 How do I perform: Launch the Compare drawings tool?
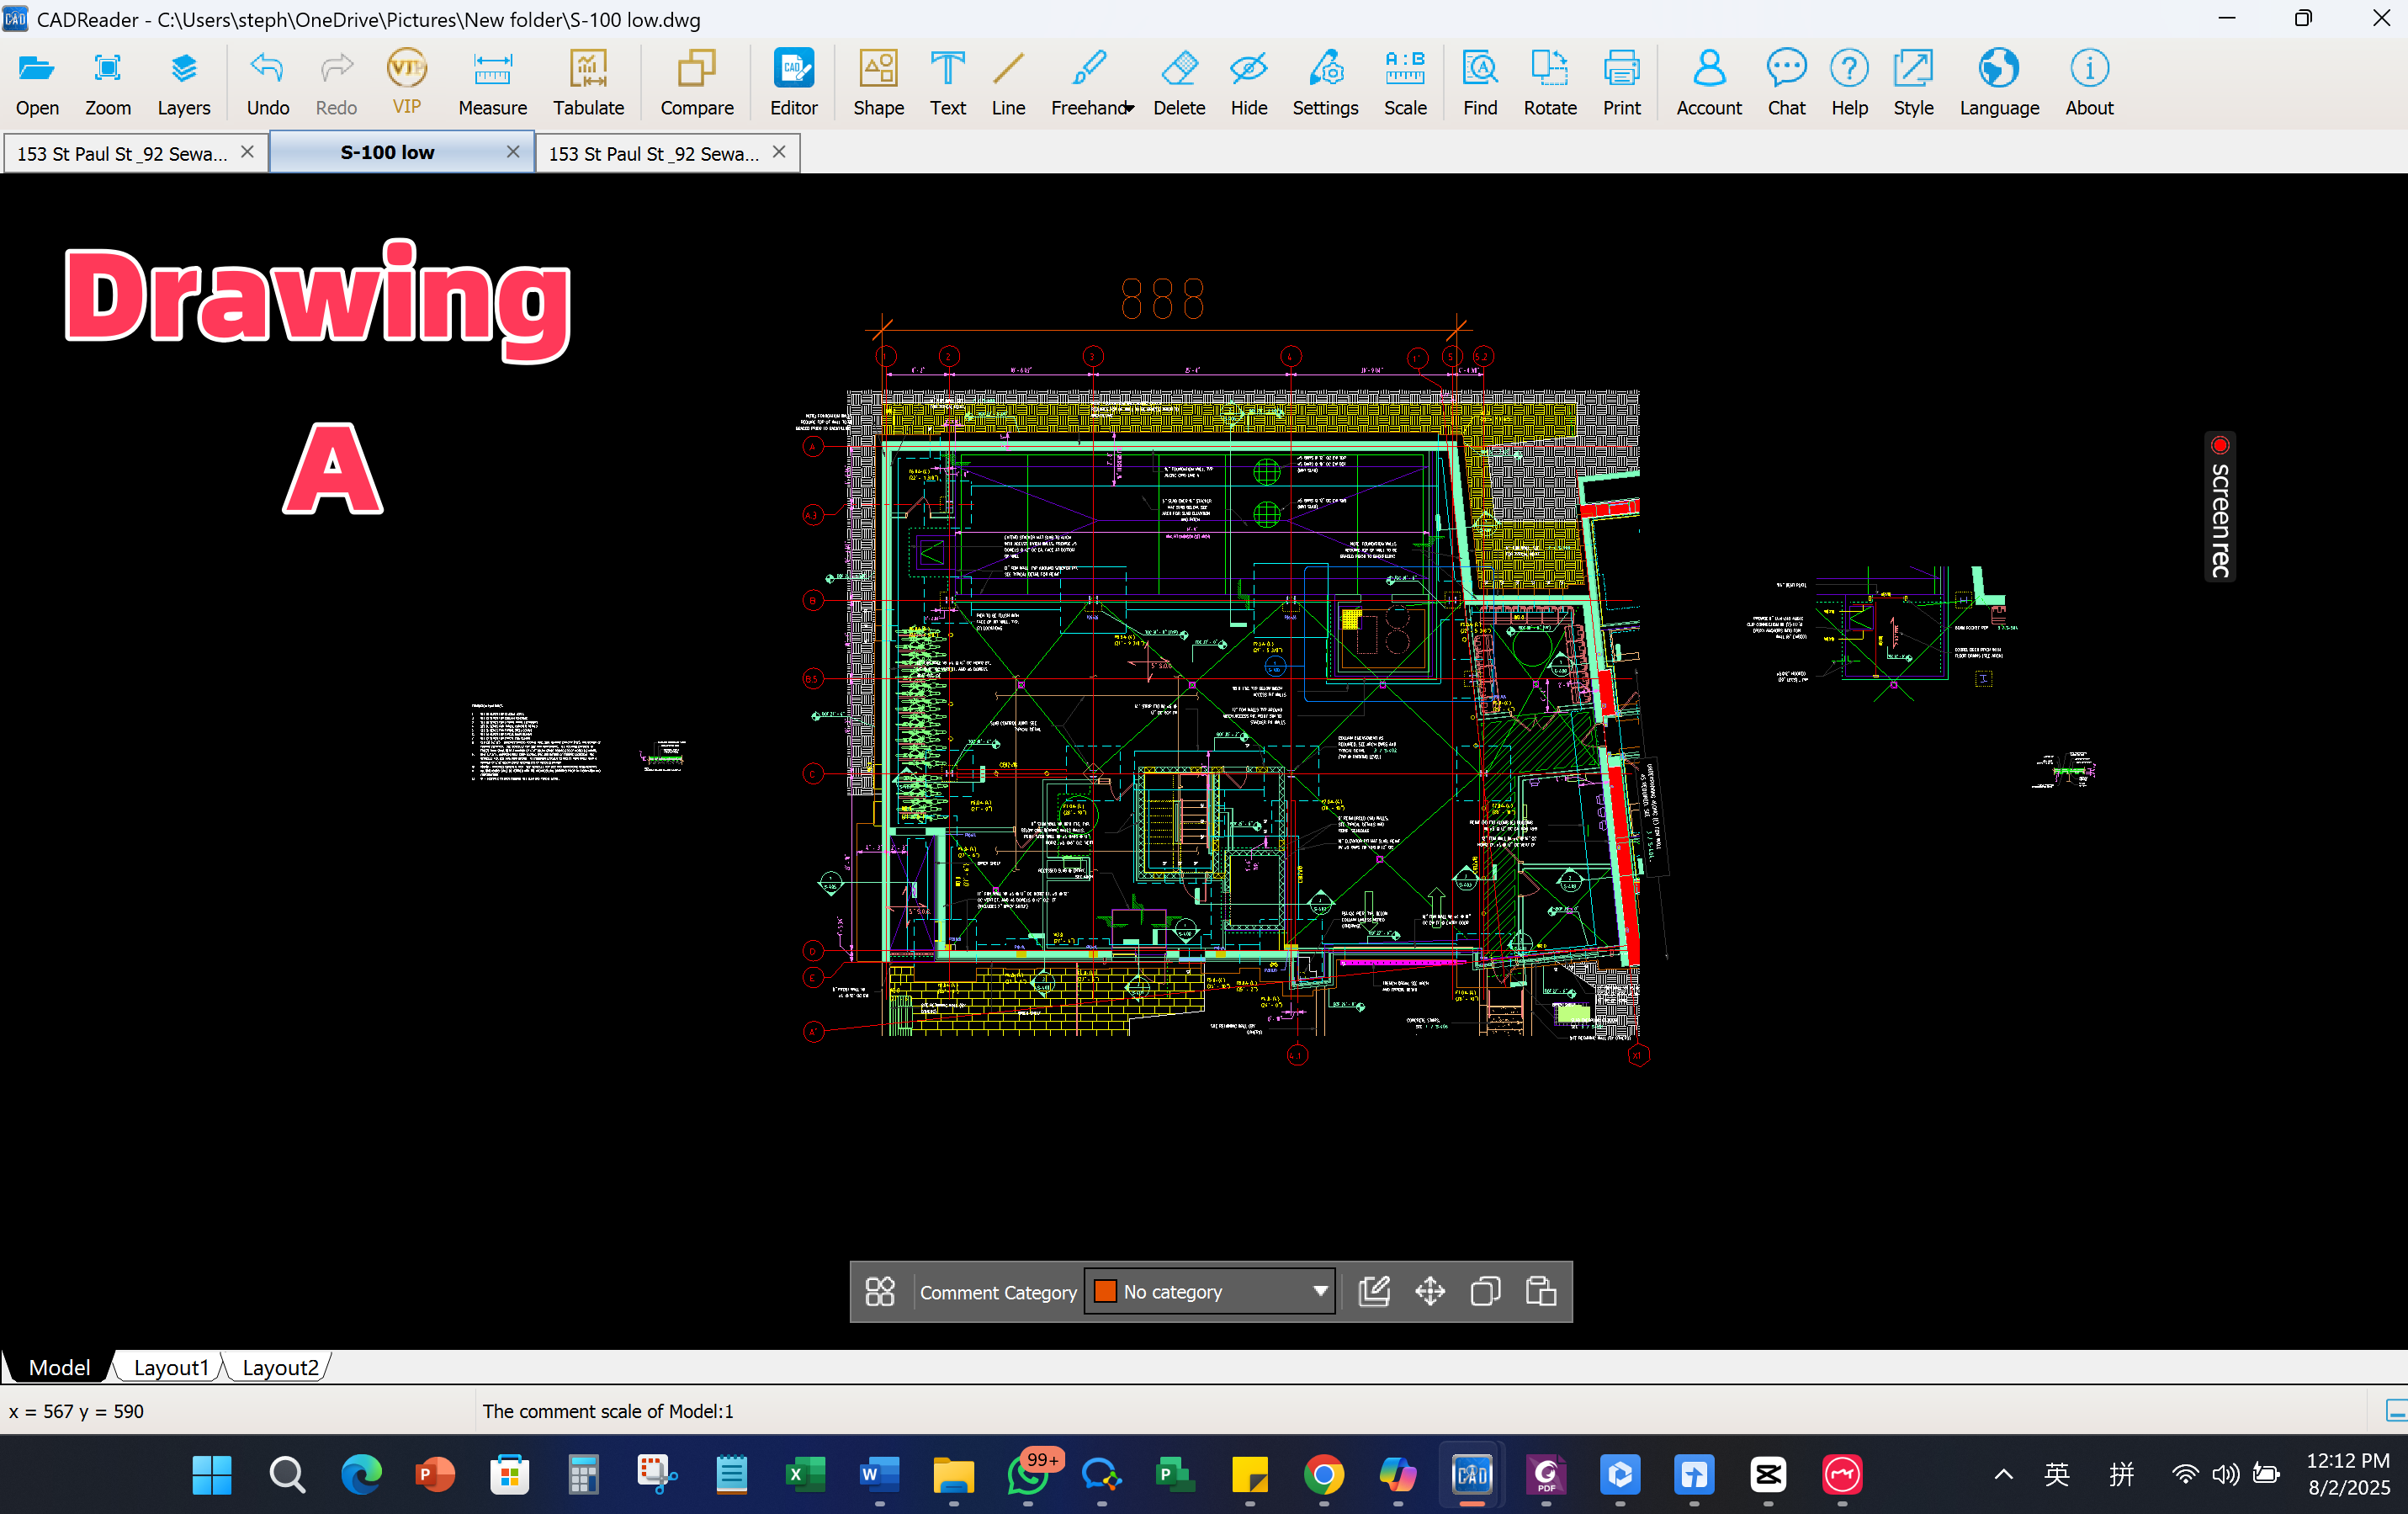point(696,83)
